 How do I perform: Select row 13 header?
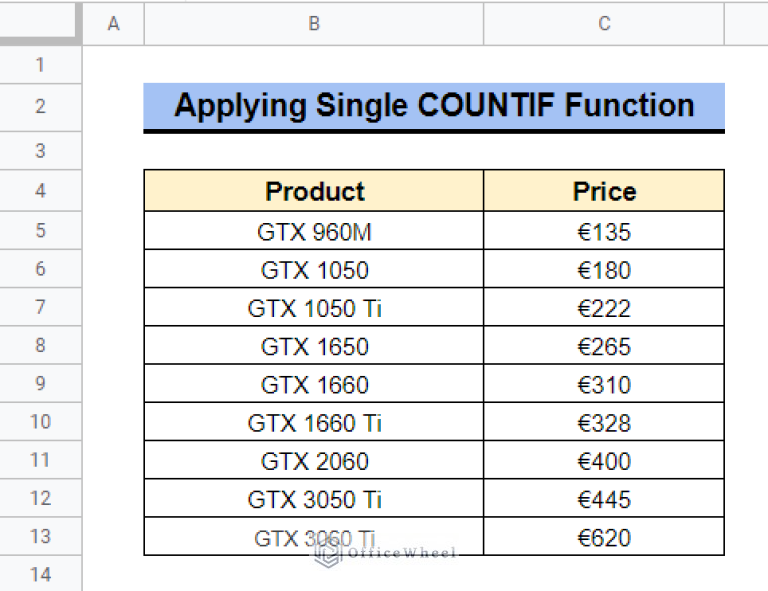pyautogui.click(x=40, y=536)
